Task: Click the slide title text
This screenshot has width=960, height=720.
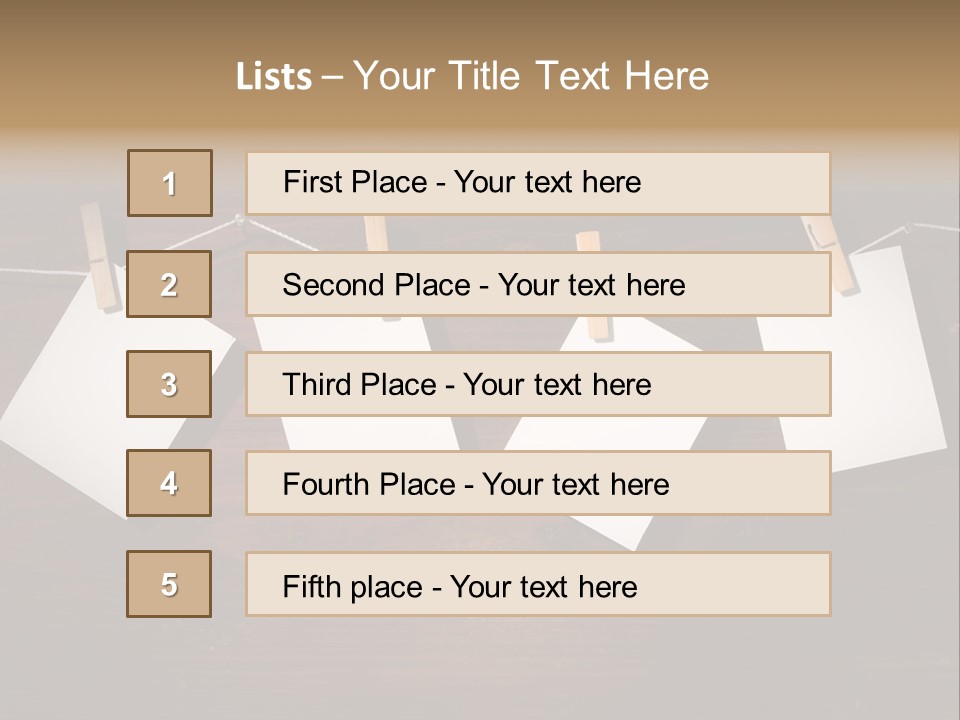Action: (472, 76)
